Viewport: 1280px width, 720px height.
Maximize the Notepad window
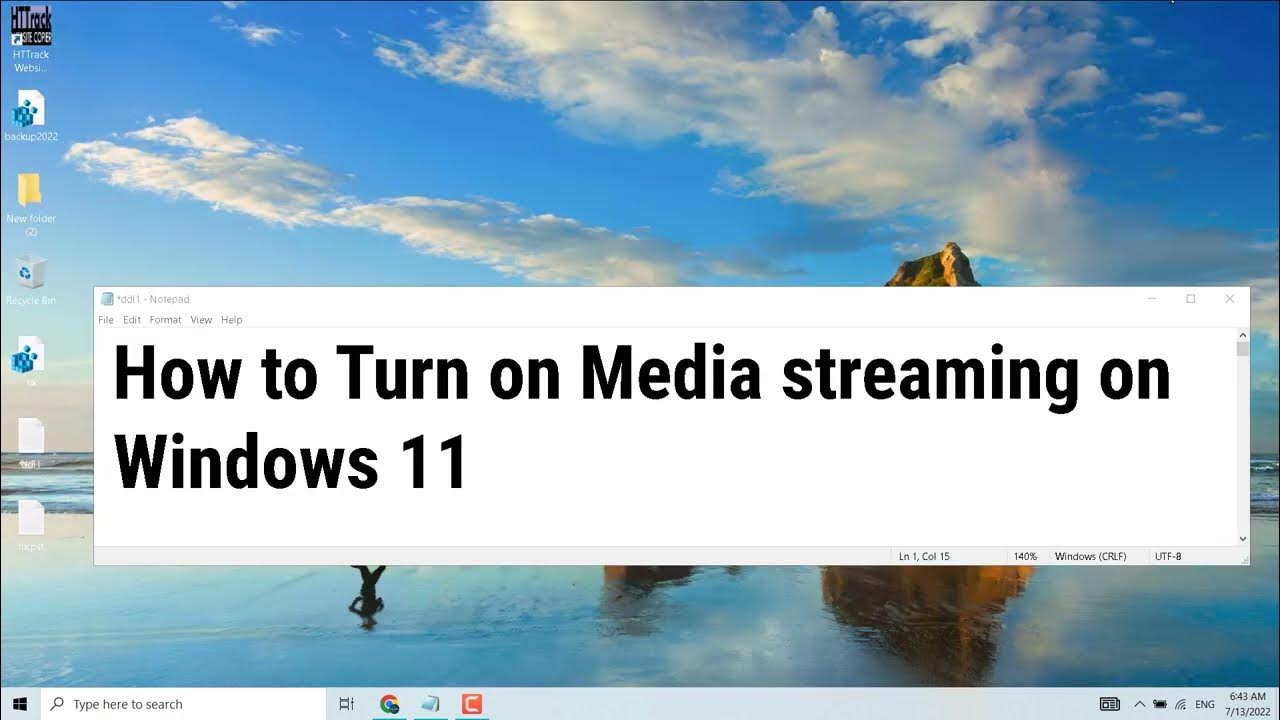point(1191,298)
